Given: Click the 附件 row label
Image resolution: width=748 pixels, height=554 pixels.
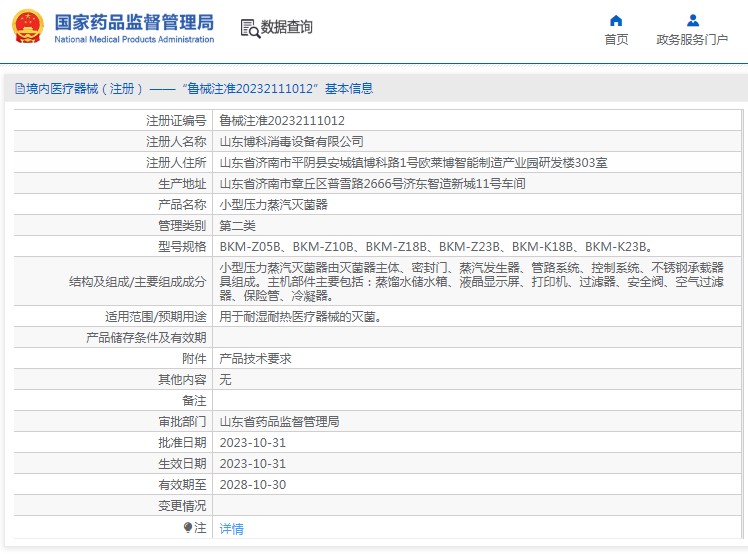Looking at the screenshot, I should 194,359.
